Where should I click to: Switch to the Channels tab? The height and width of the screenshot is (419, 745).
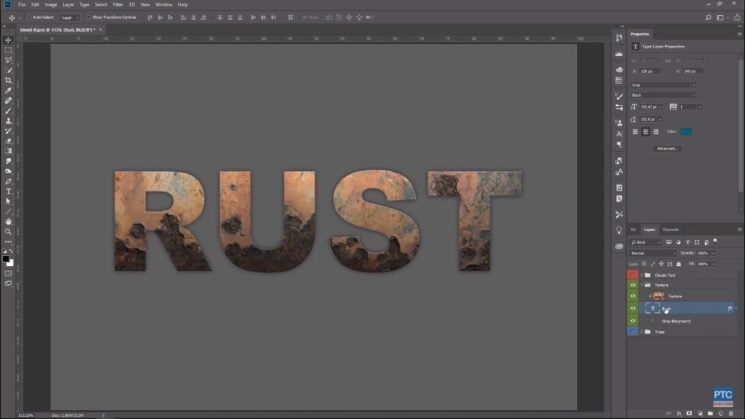670,229
